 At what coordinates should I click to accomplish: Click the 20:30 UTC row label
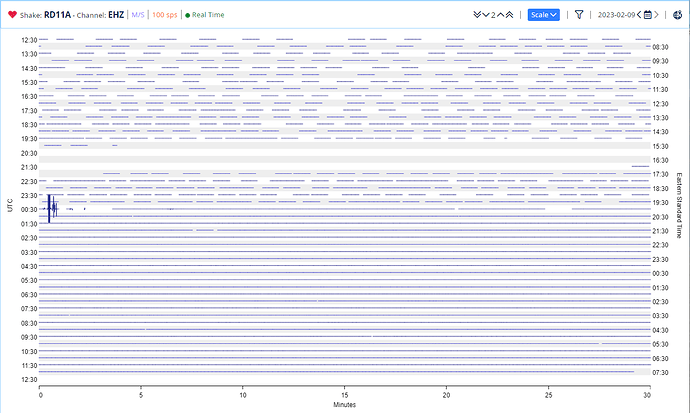coord(29,153)
